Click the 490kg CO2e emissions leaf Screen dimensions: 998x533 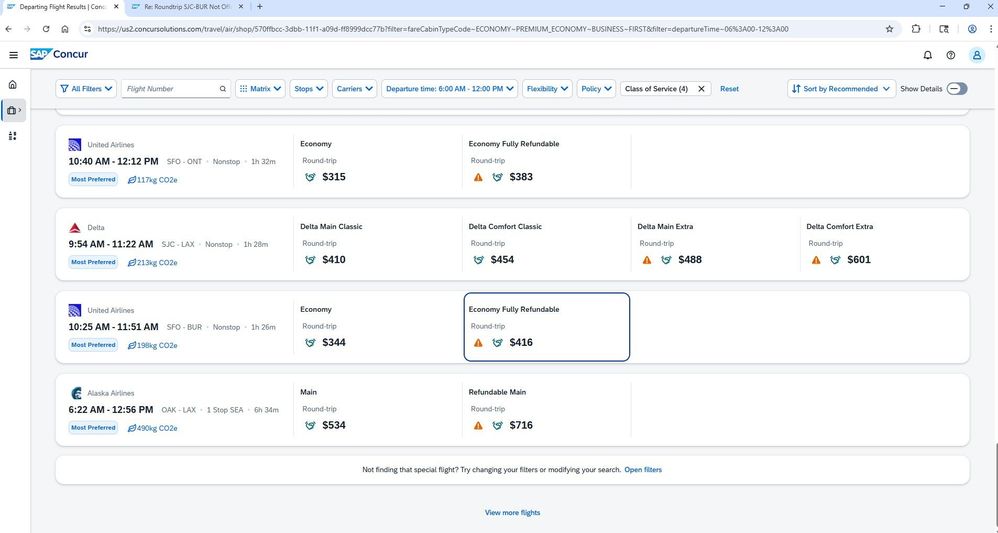pos(132,429)
